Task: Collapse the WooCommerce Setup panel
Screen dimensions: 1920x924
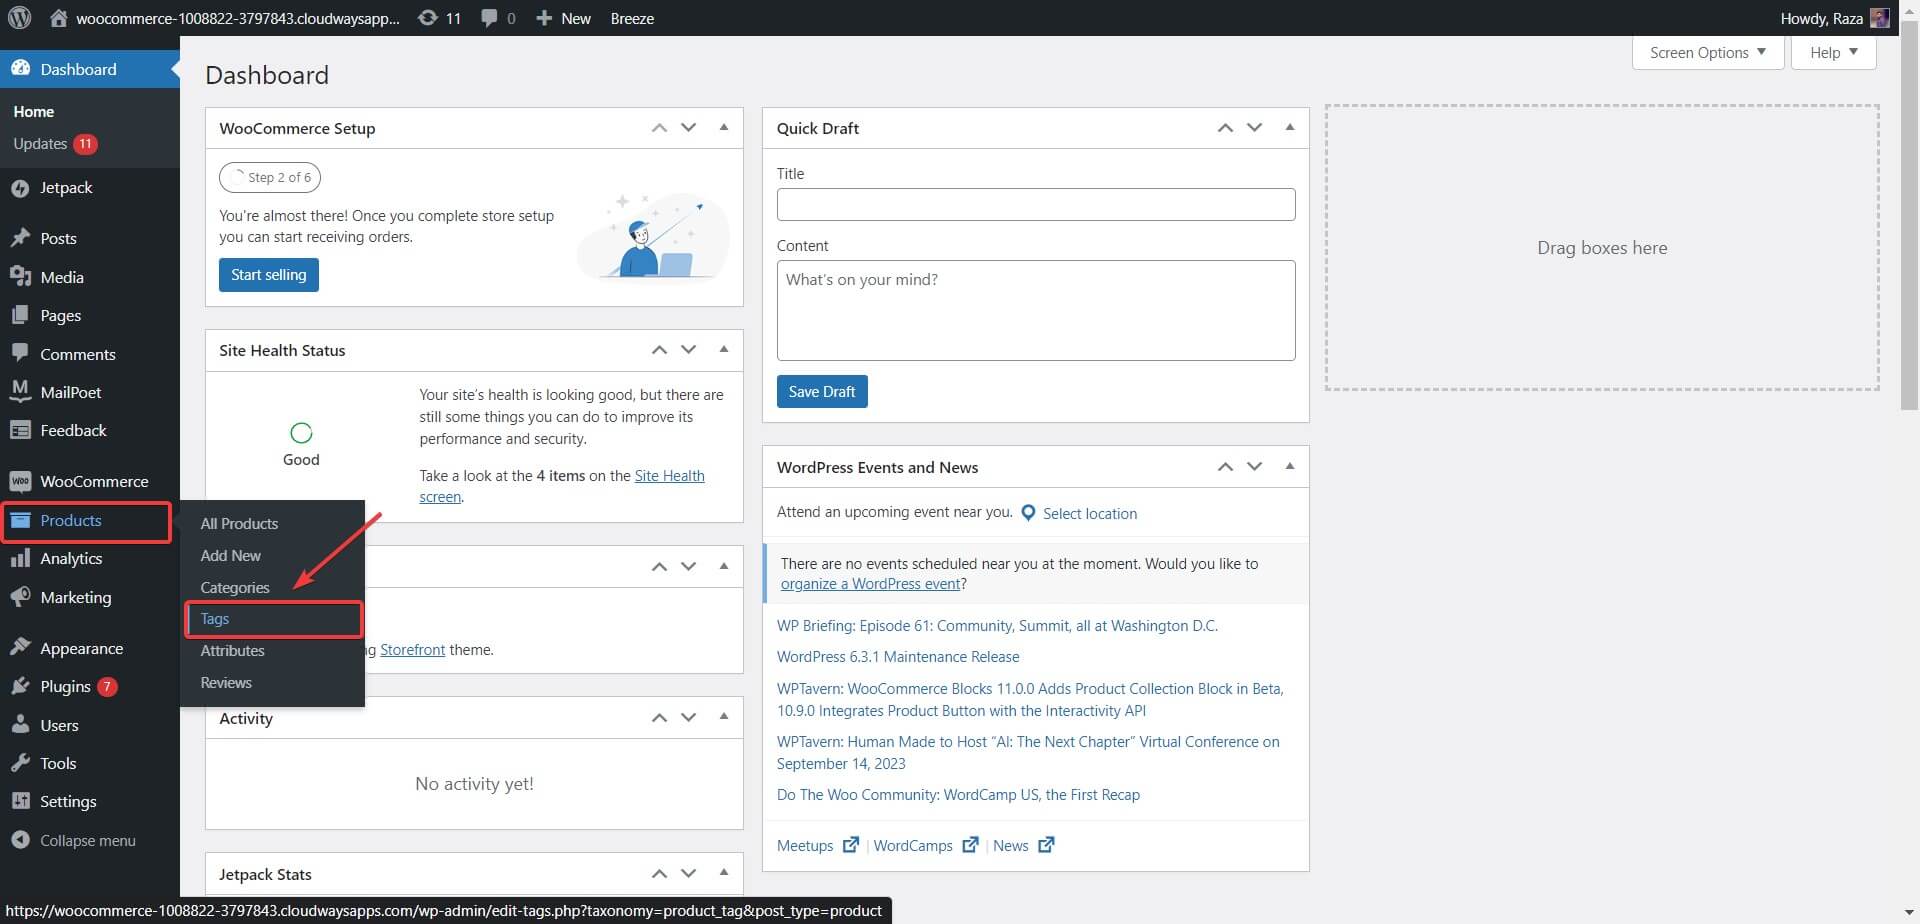Action: (724, 128)
